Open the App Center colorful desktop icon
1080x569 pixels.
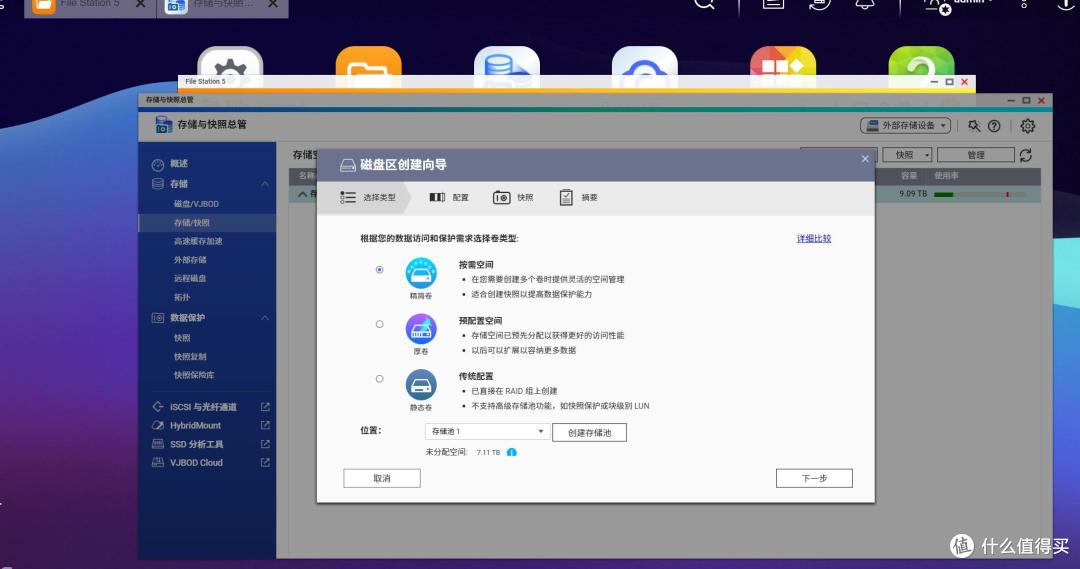pyautogui.click(x=783, y=67)
